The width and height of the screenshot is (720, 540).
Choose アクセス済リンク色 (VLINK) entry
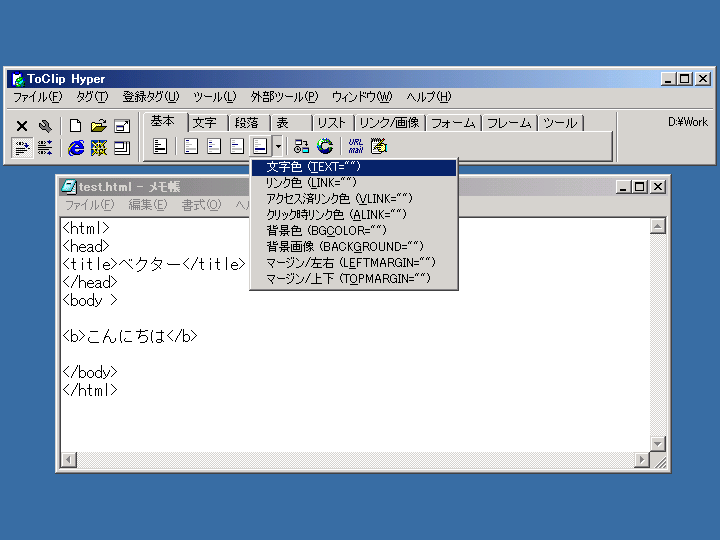(354, 199)
